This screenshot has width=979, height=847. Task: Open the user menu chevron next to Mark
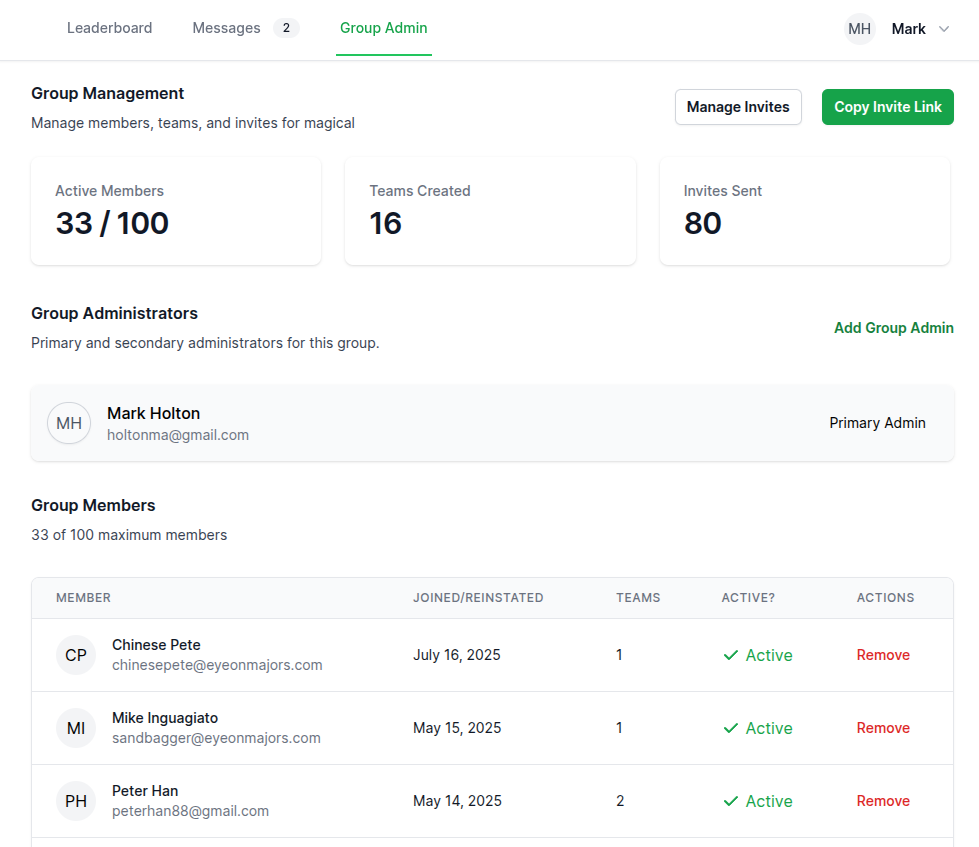pos(946,29)
